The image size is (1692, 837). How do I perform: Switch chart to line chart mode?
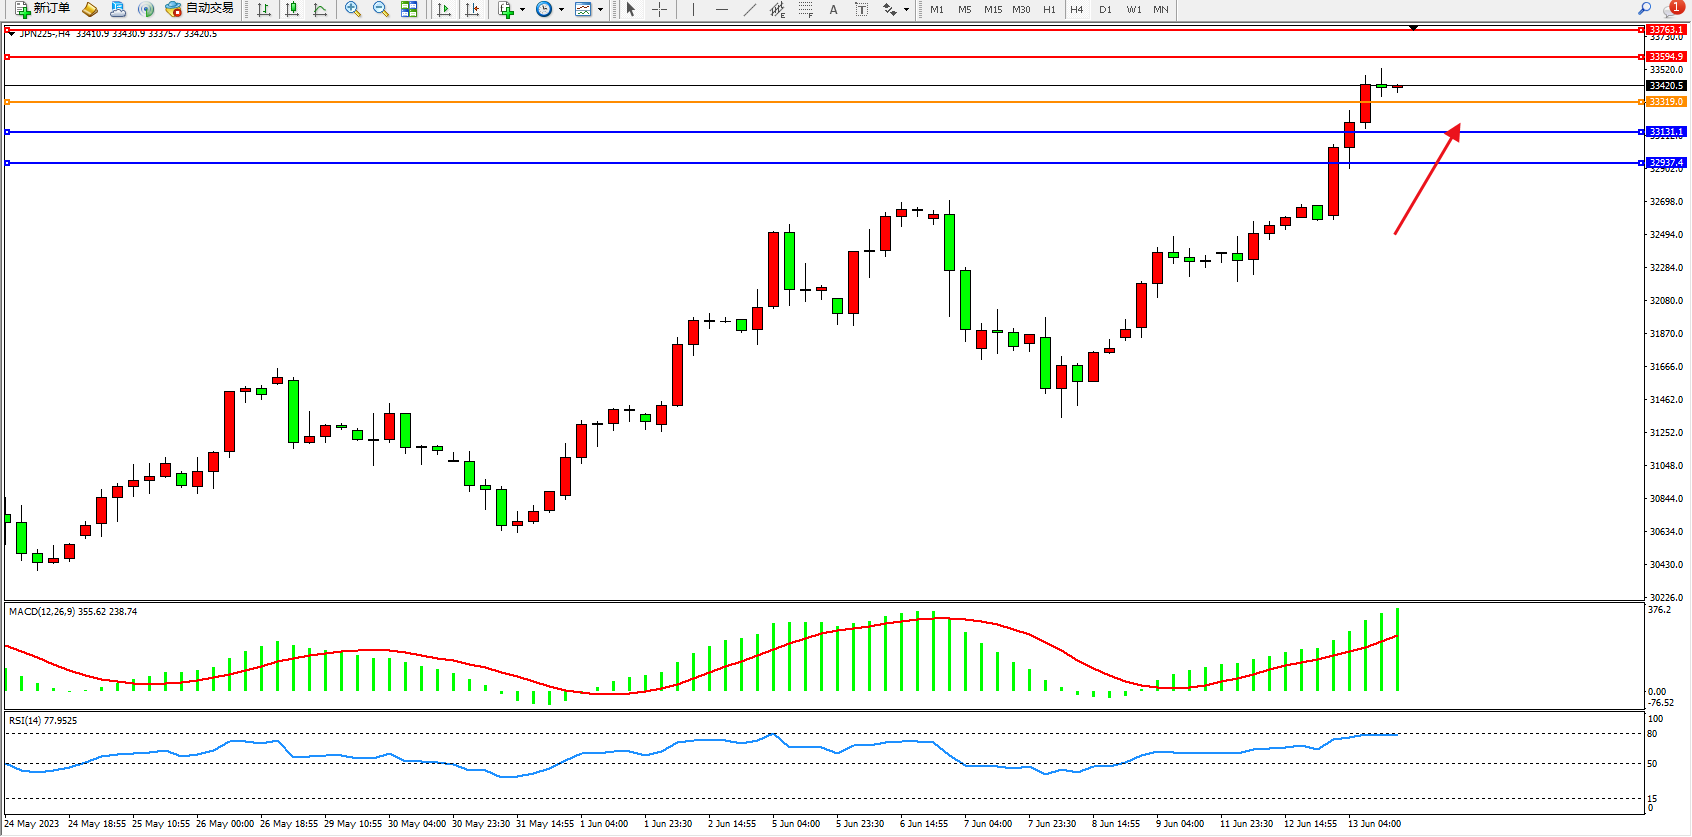[320, 9]
